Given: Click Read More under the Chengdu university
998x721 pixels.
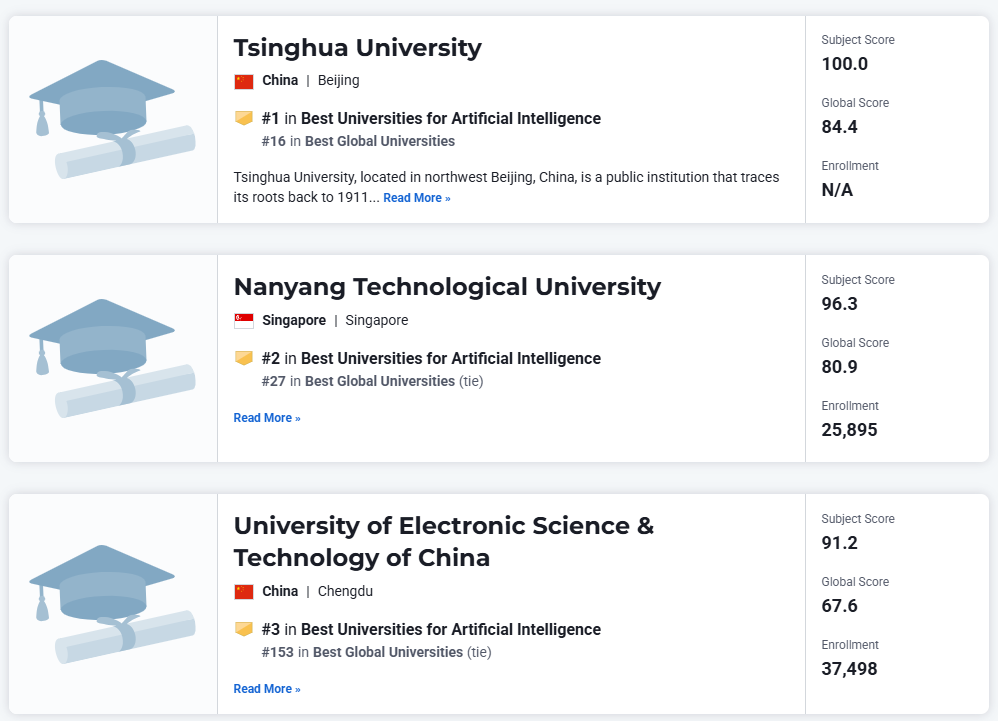Looking at the screenshot, I should (x=267, y=689).
